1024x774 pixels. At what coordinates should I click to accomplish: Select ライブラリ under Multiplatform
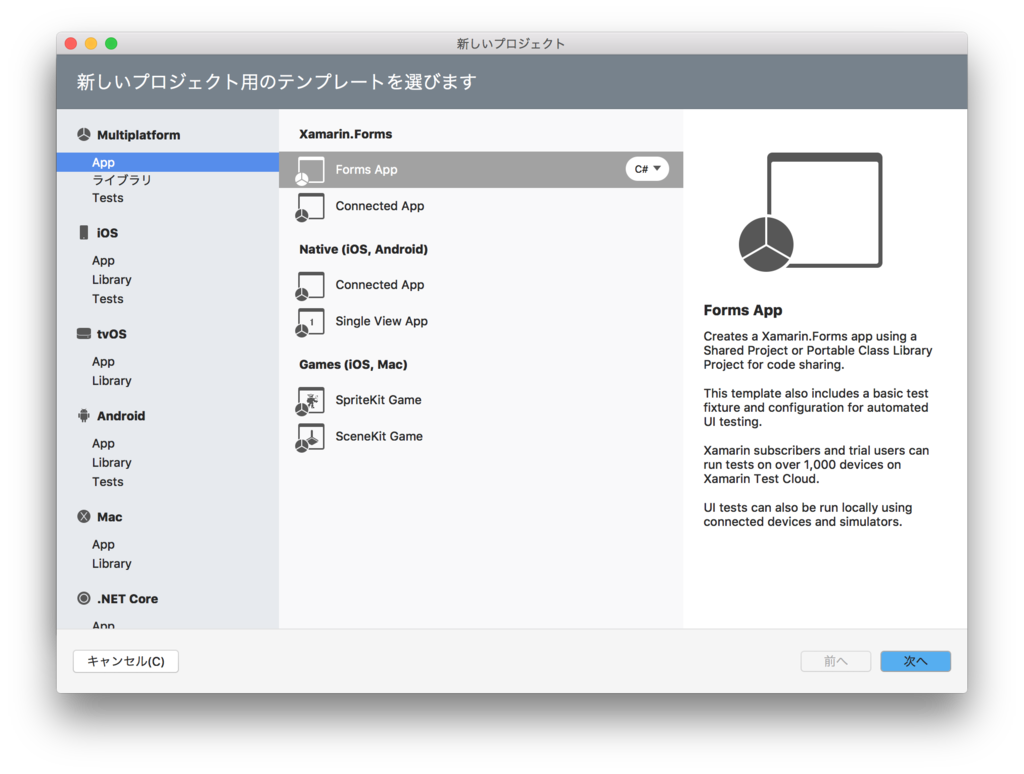pos(121,180)
